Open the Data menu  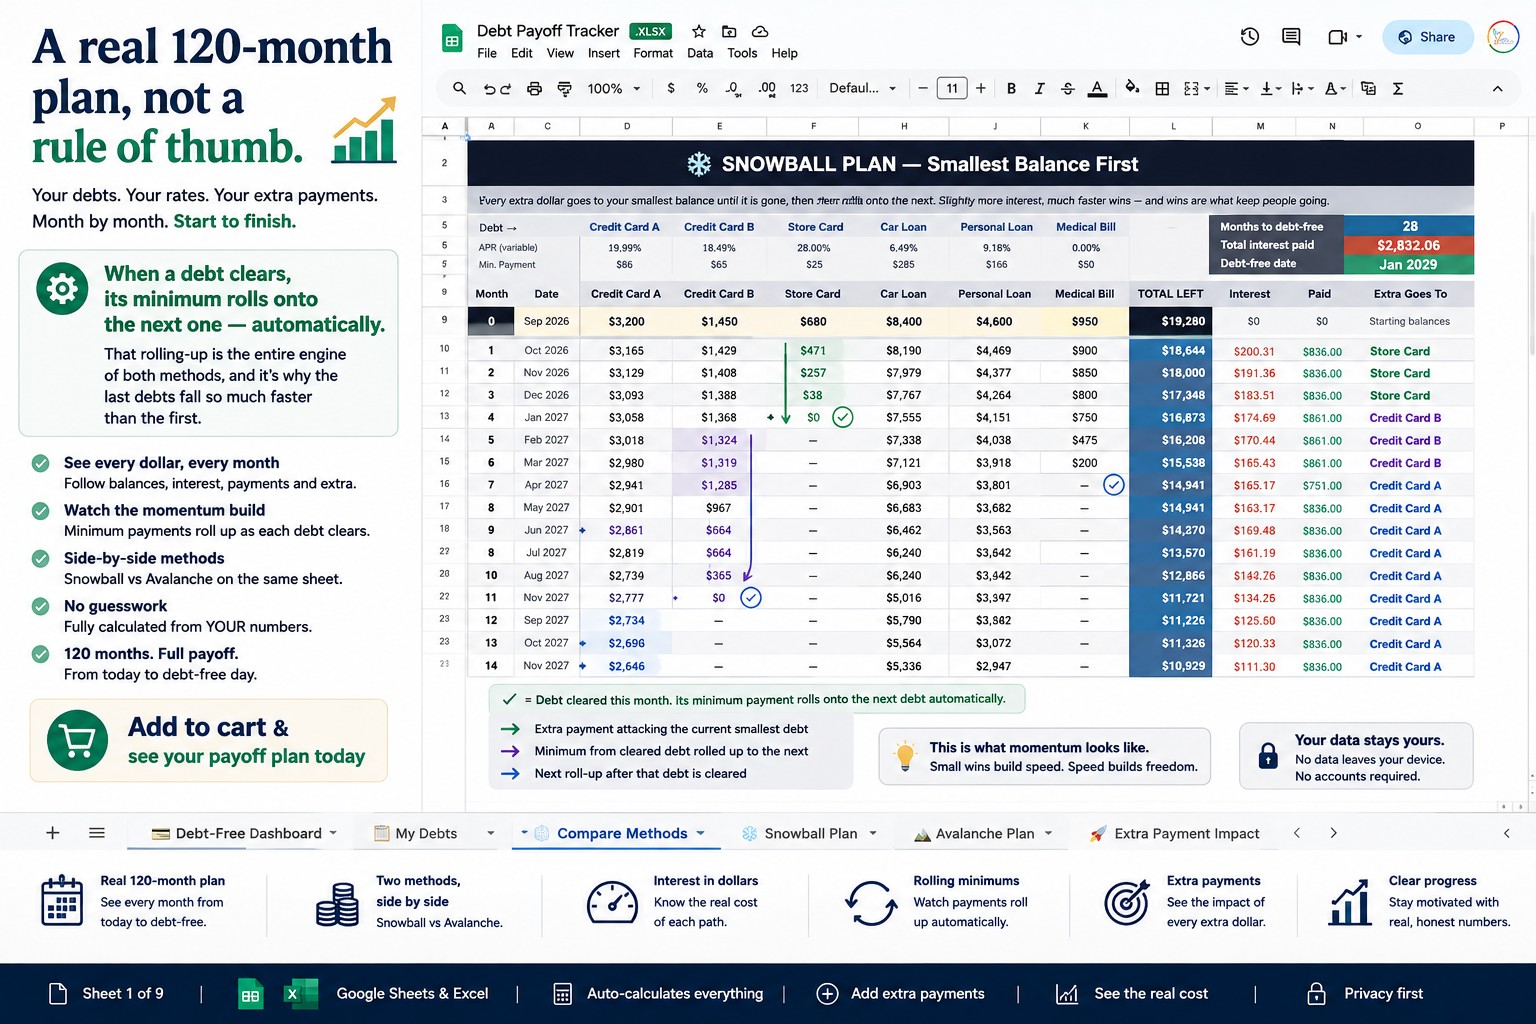pyautogui.click(x=700, y=53)
